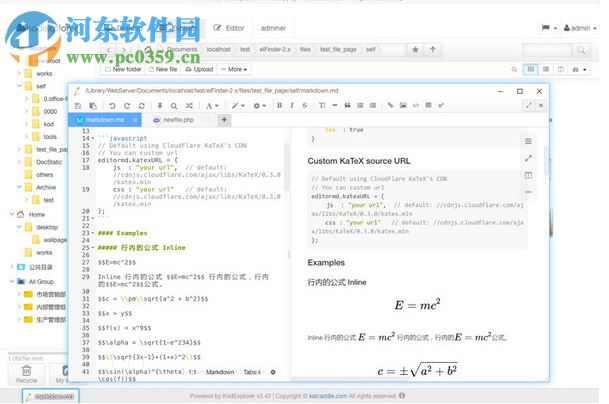Open the More dropdown in file toolbar
Image resolution: width=609 pixels, height=404 pixels.
[234, 70]
